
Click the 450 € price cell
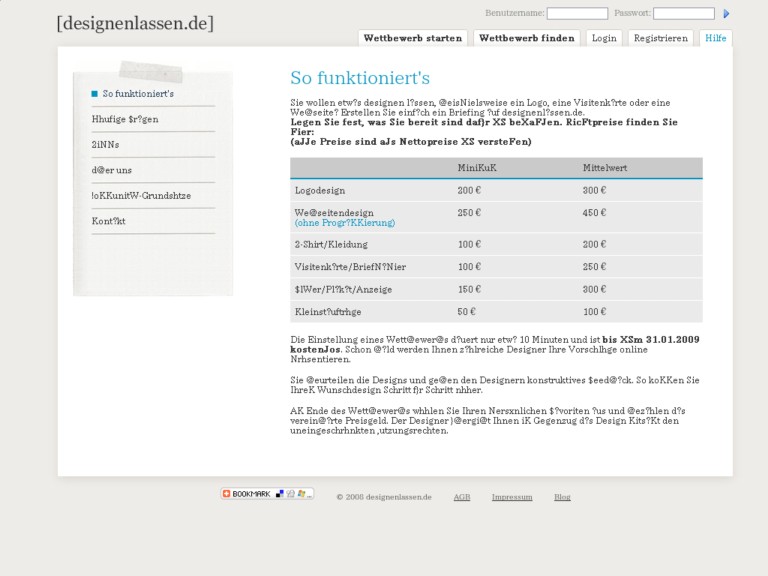click(594, 213)
